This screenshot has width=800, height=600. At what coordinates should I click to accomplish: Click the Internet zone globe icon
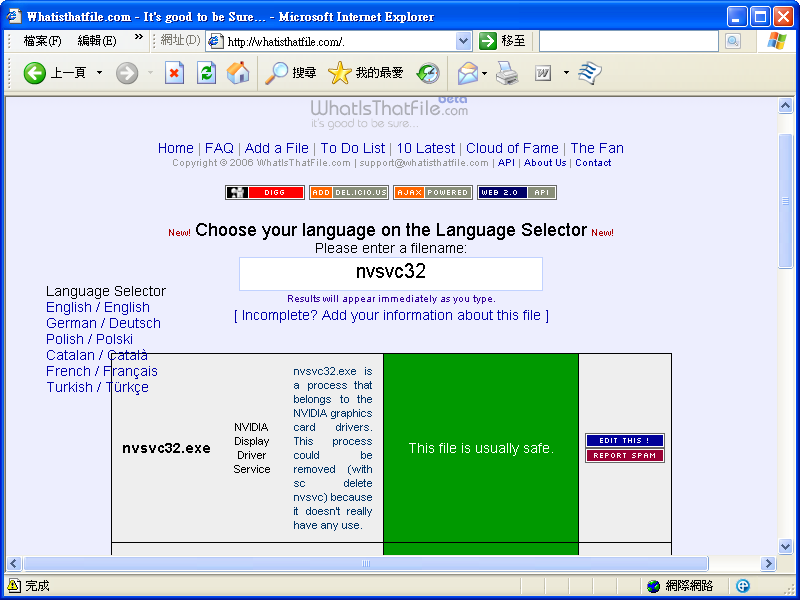pos(653,586)
